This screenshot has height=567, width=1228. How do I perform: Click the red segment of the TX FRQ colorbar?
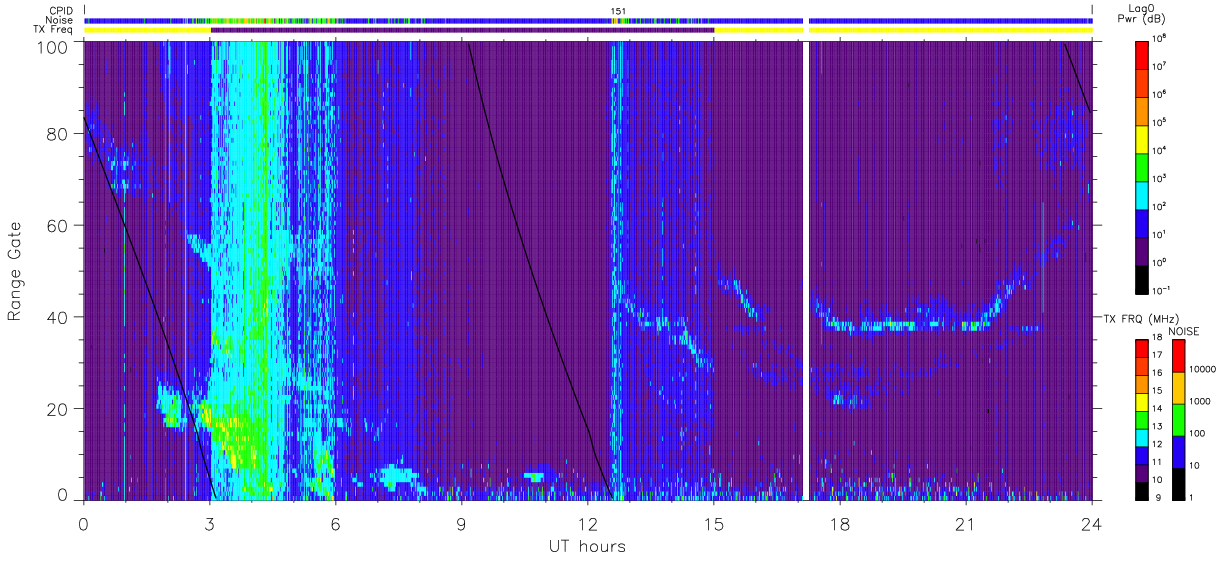(x=1142, y=348)
